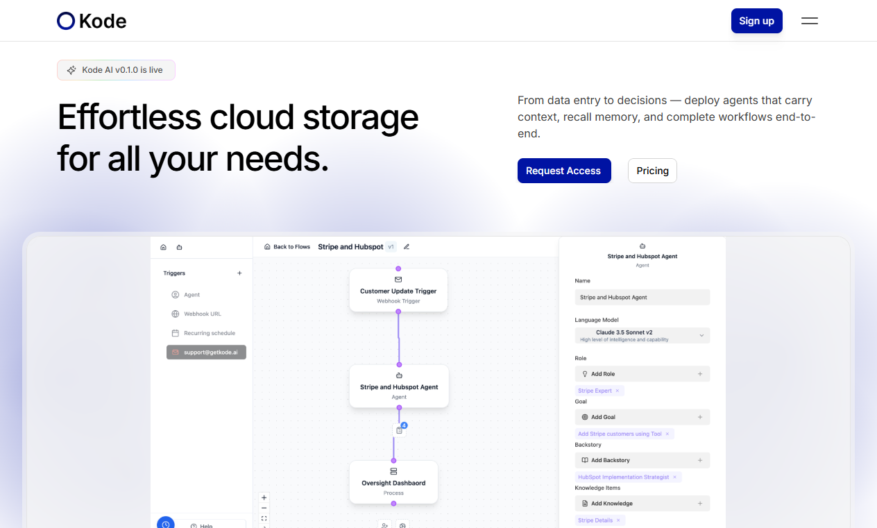Add a new trigger with the plus icon
The image size is (877, 528).
(239, 273)
